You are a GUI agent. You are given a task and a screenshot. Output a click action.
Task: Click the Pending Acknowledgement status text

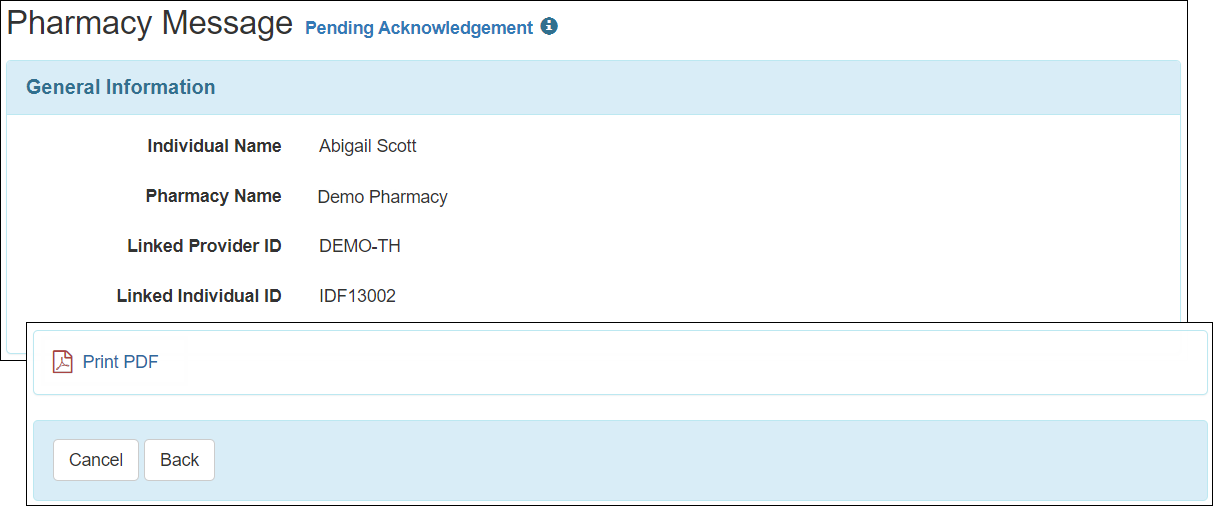419,28
